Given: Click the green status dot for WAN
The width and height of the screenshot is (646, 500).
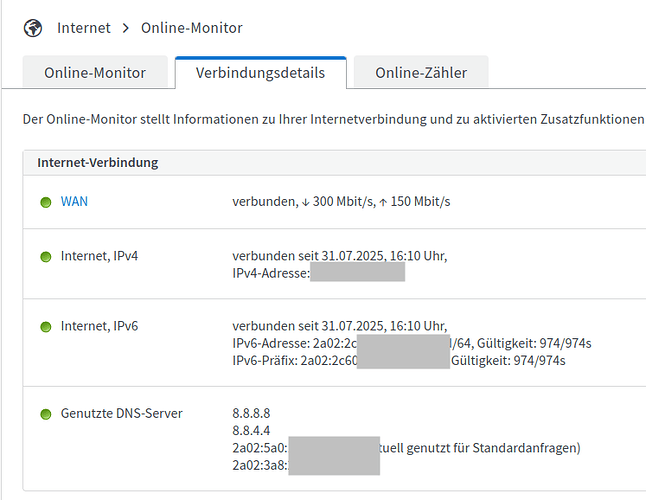Looking at the screenshot, I should pyautogui.click(x=46, y=202).
